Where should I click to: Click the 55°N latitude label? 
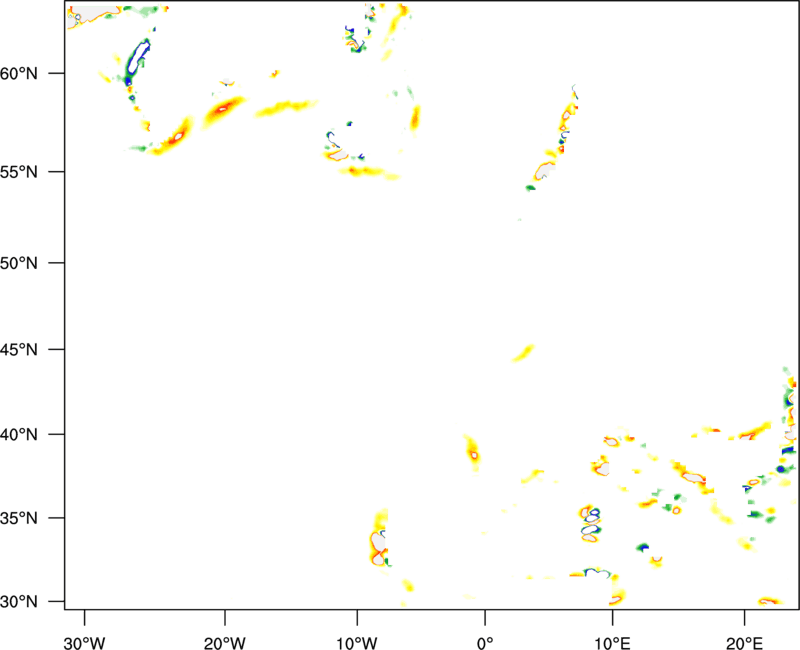pos(19,172)
